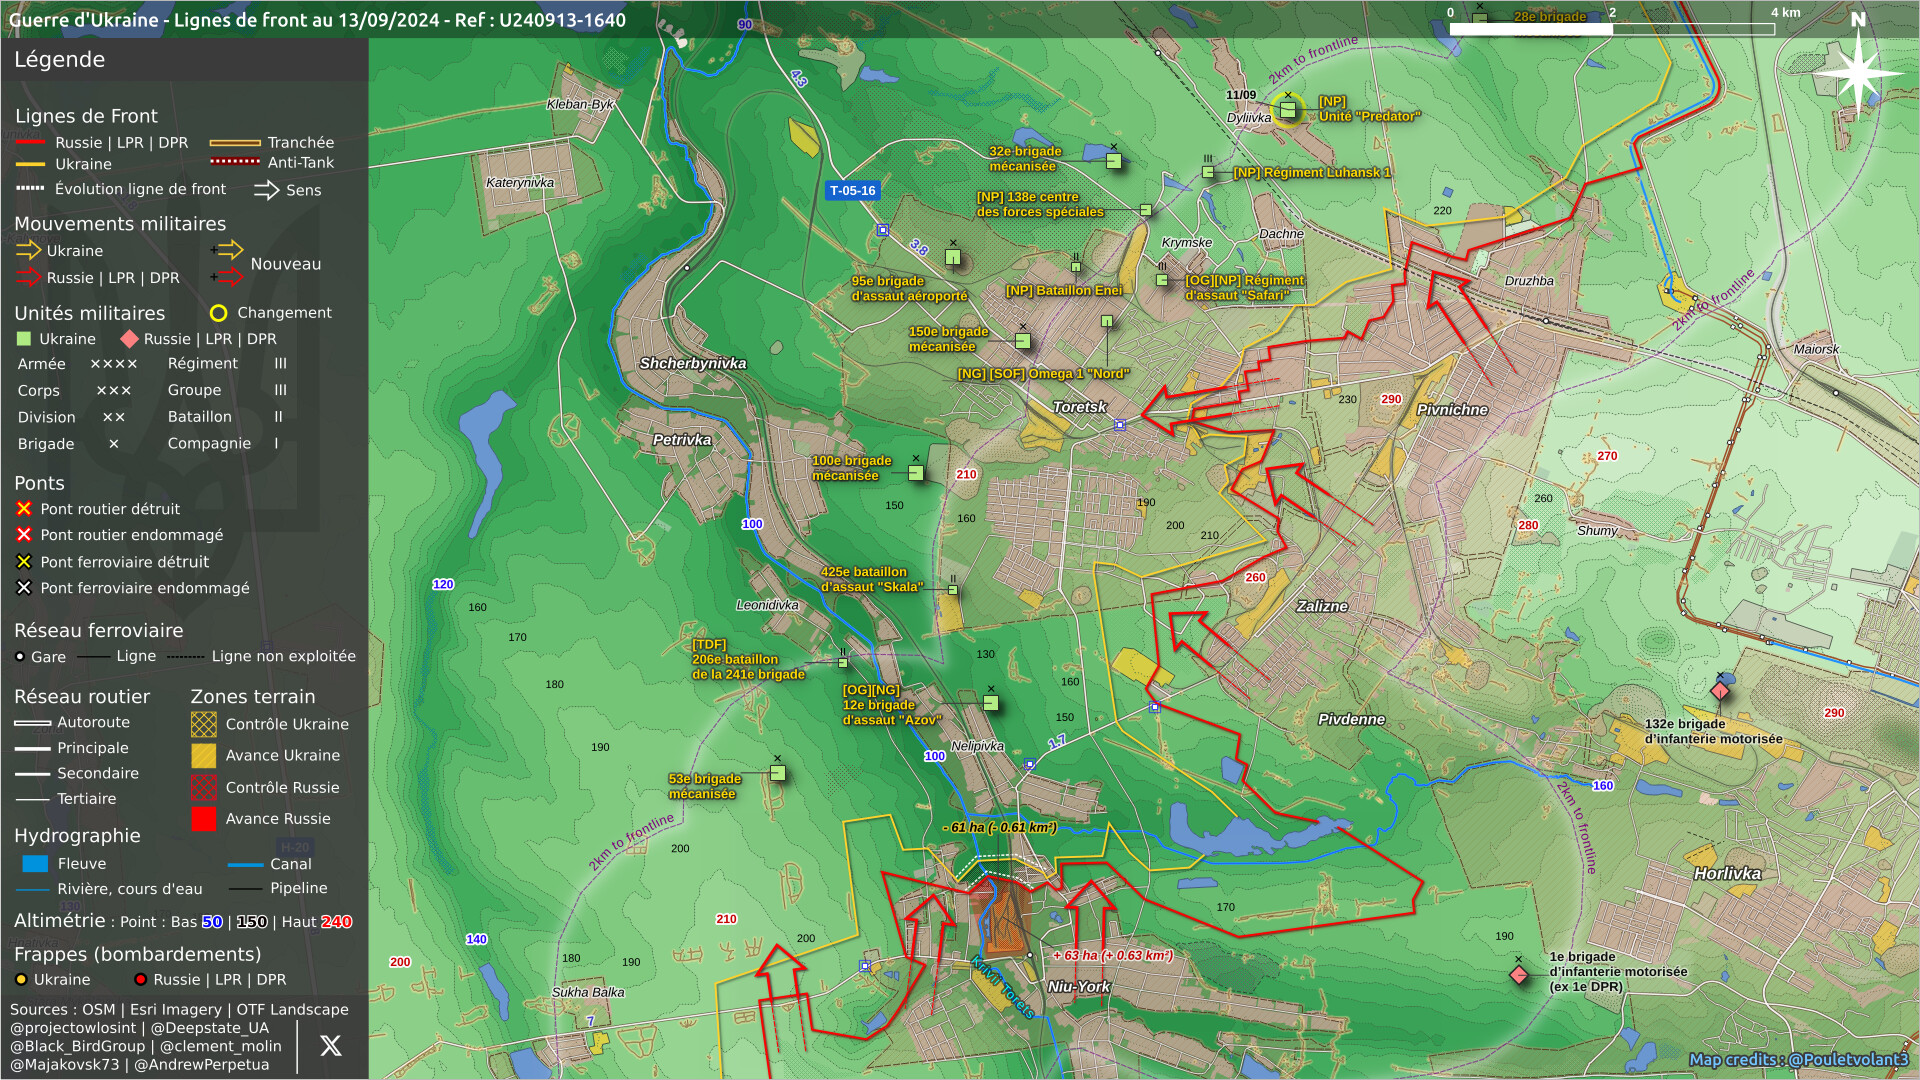
Task: Click the Changement yellow circle legend symbol
Action: pos(218,313)
